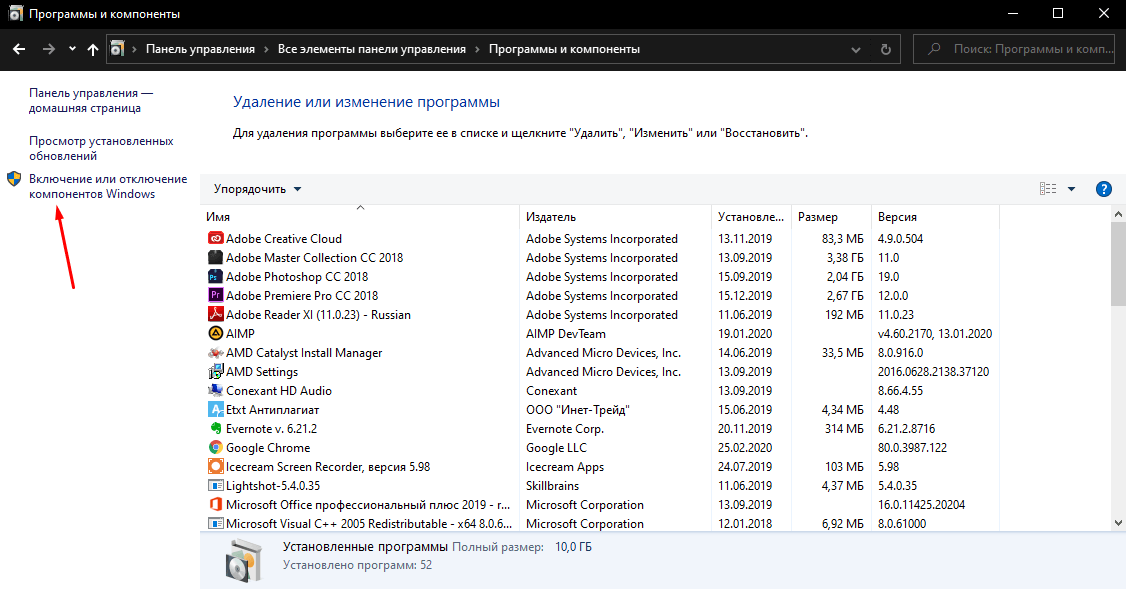Screen dimensions: 1126x589
Task: Click version cell v4.60.2170, 13.01.2020
Action: [x=935, y=333]
